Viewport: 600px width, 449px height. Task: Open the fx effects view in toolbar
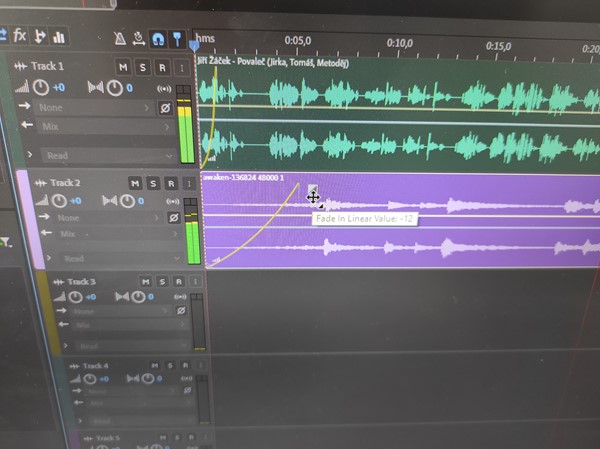[x=20, y=36]
